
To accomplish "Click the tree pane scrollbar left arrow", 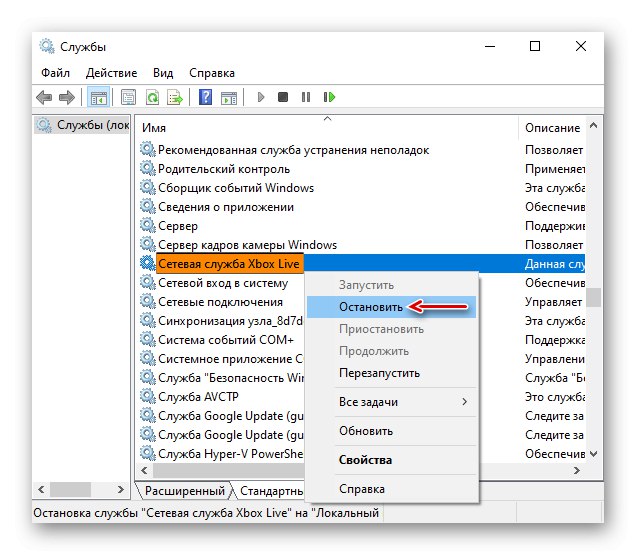I will point(41,489).
